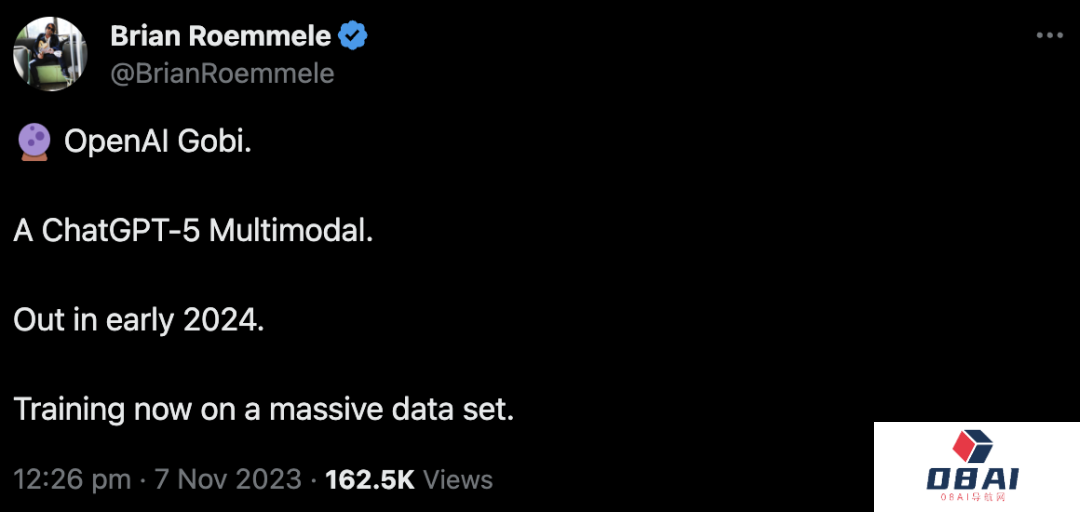Open the @BrianRoemmele handle link
Image resolution: width=1080 pixels, height=512 pixels.
coord(222,74)
